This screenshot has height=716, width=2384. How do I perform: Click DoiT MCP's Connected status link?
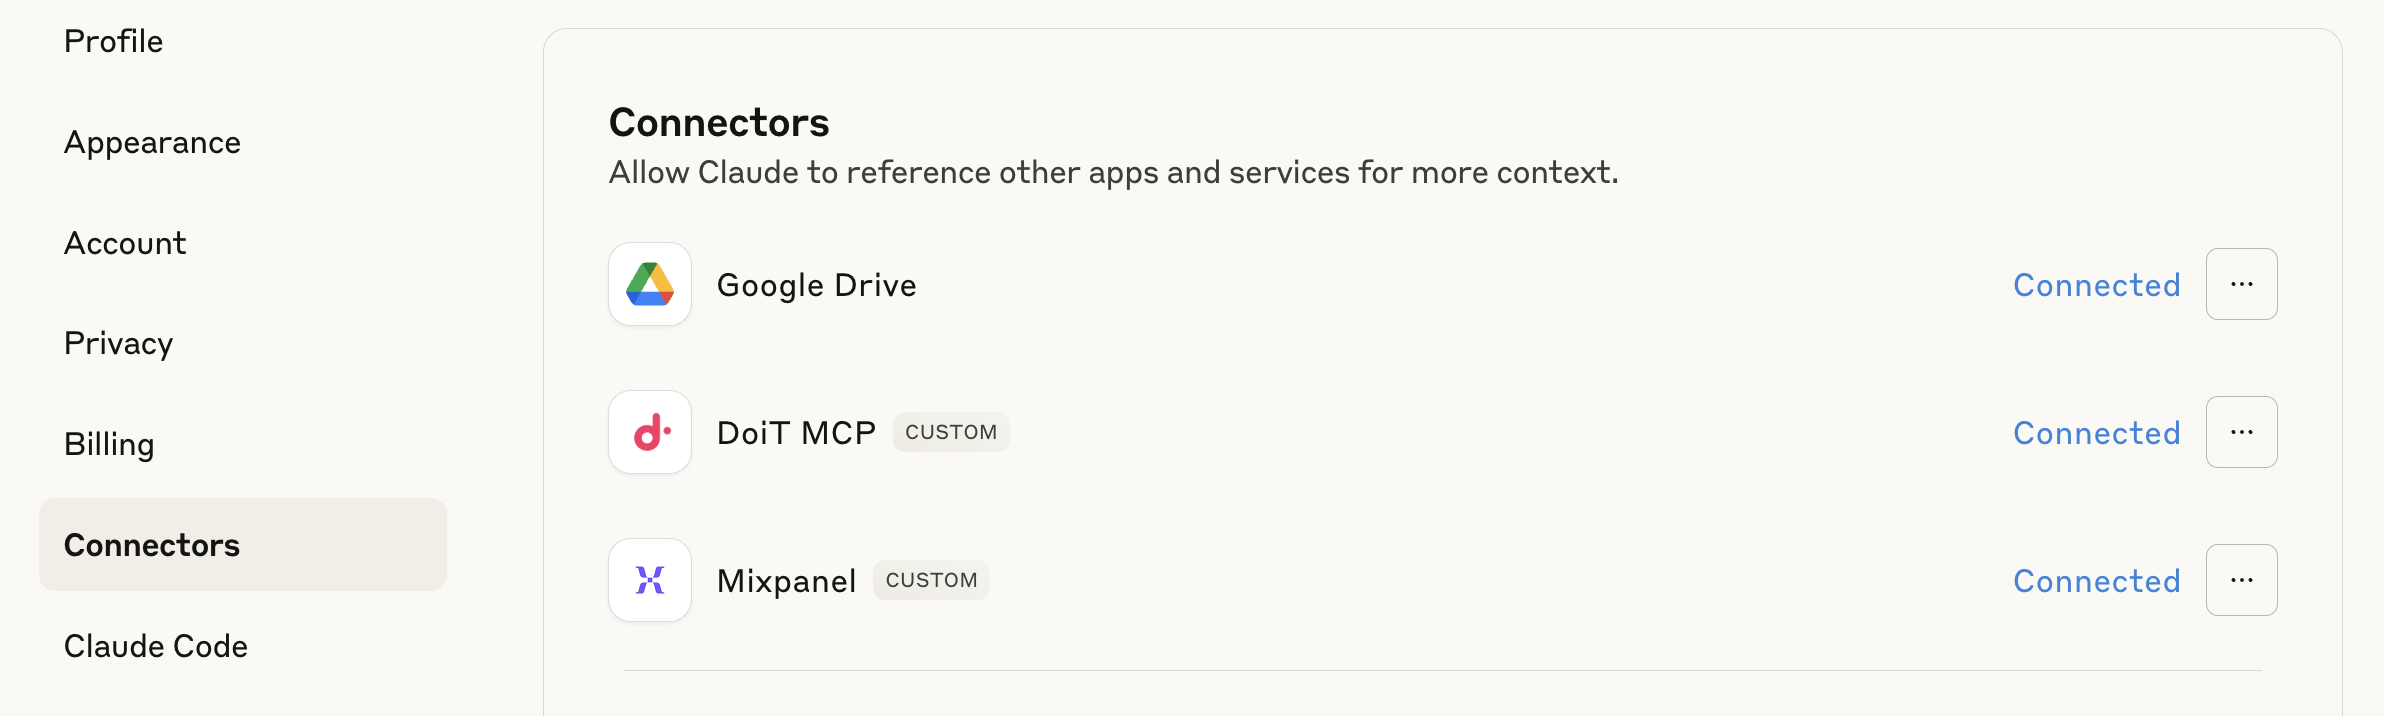[2096, 434]
